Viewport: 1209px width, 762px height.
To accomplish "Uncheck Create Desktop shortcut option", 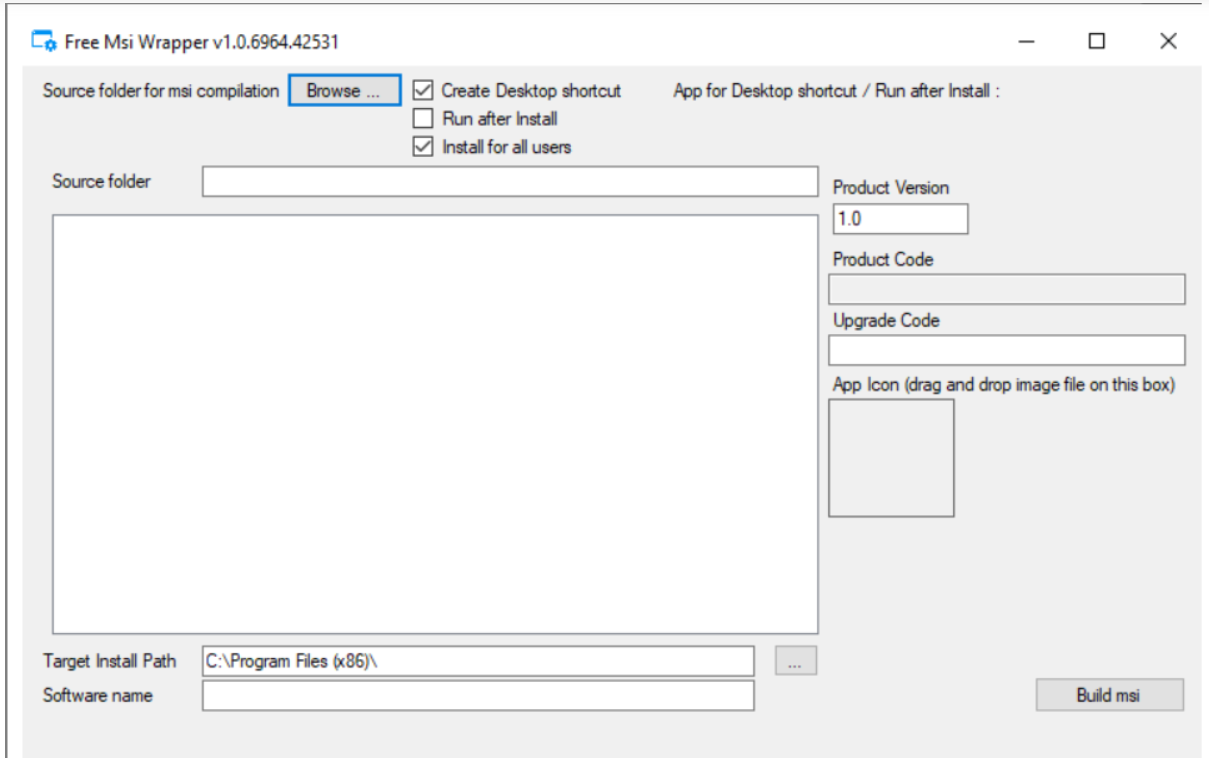I will coord(423,90).
